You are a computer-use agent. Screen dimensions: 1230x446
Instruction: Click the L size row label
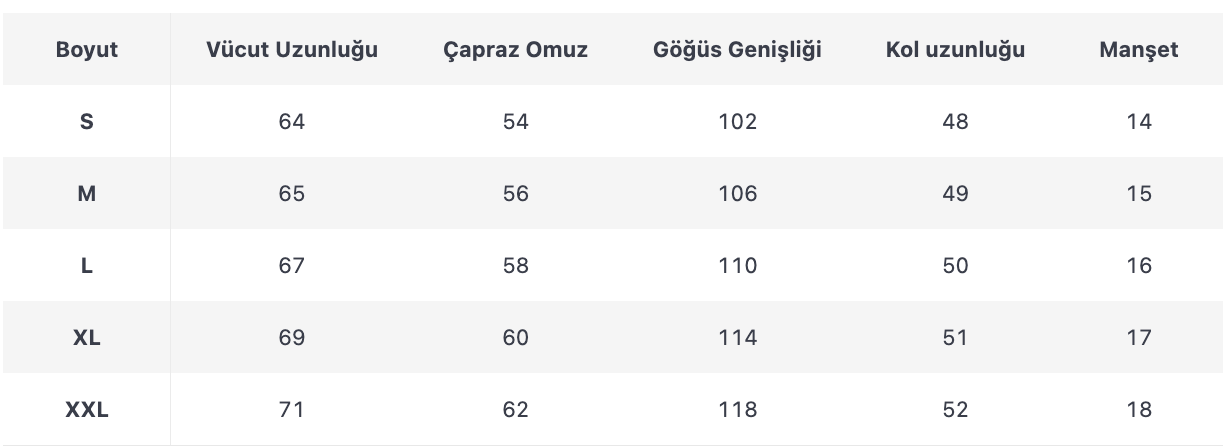[x=87, y=266]
